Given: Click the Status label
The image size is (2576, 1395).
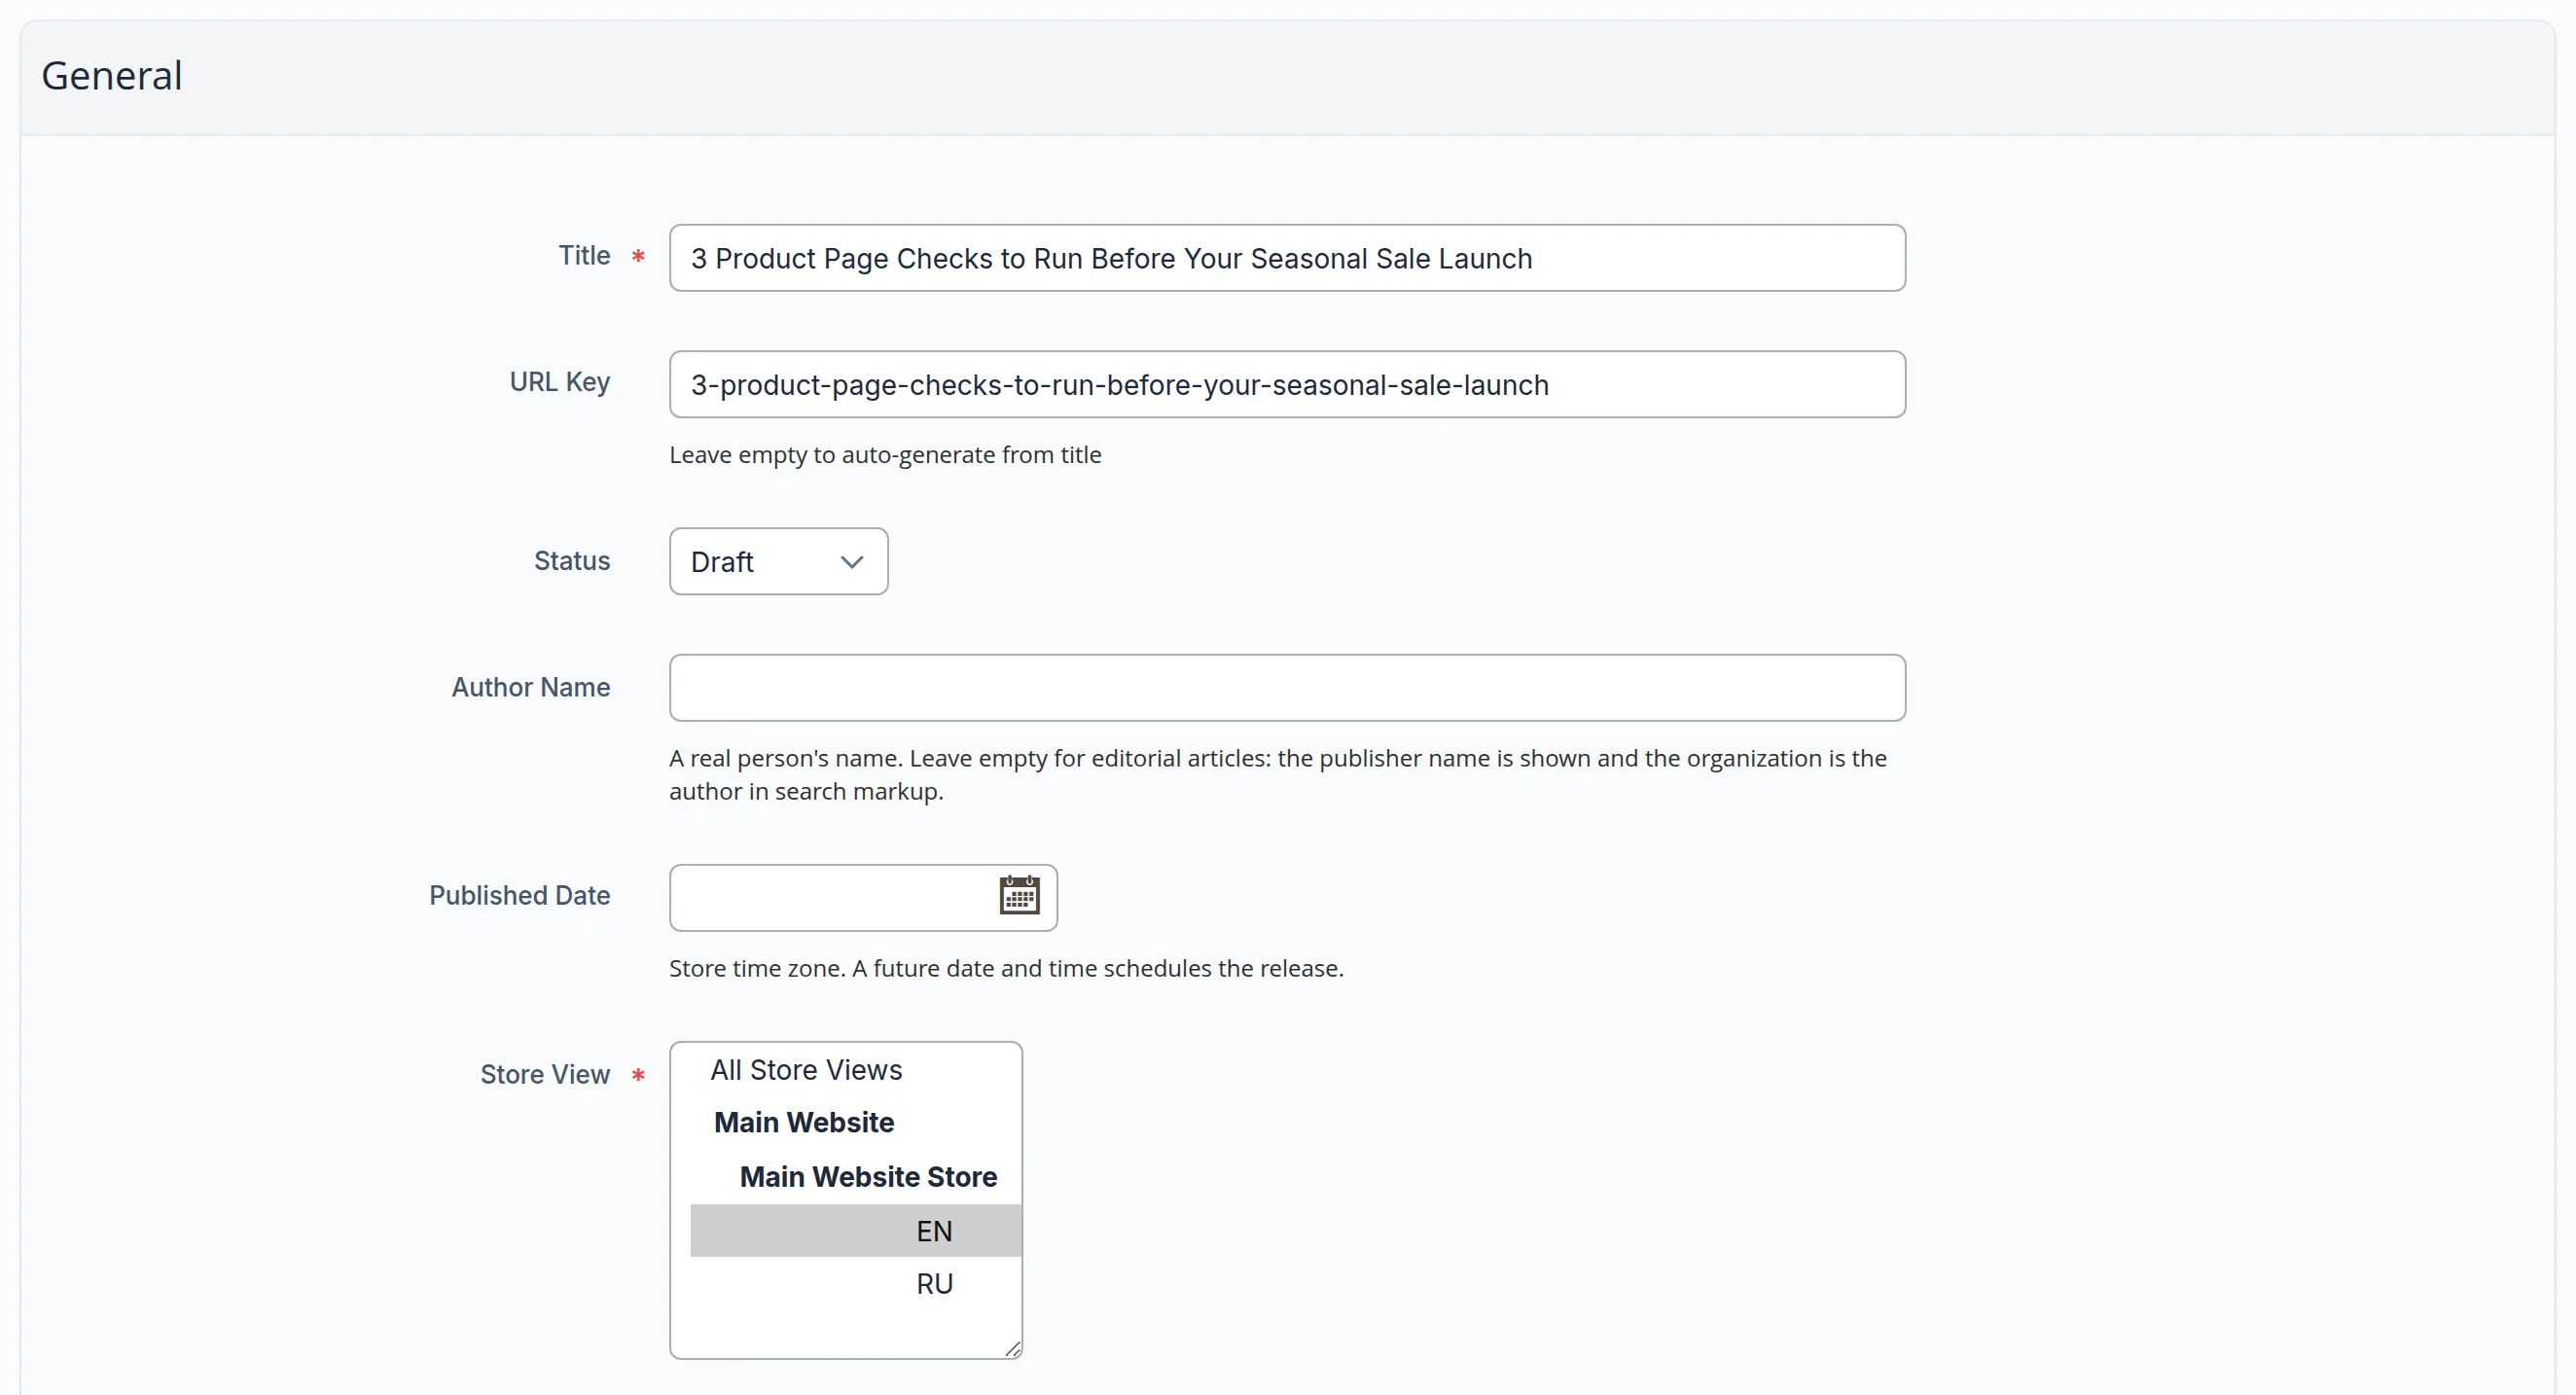Looking at the screenshot, I should tap(572, 560).
